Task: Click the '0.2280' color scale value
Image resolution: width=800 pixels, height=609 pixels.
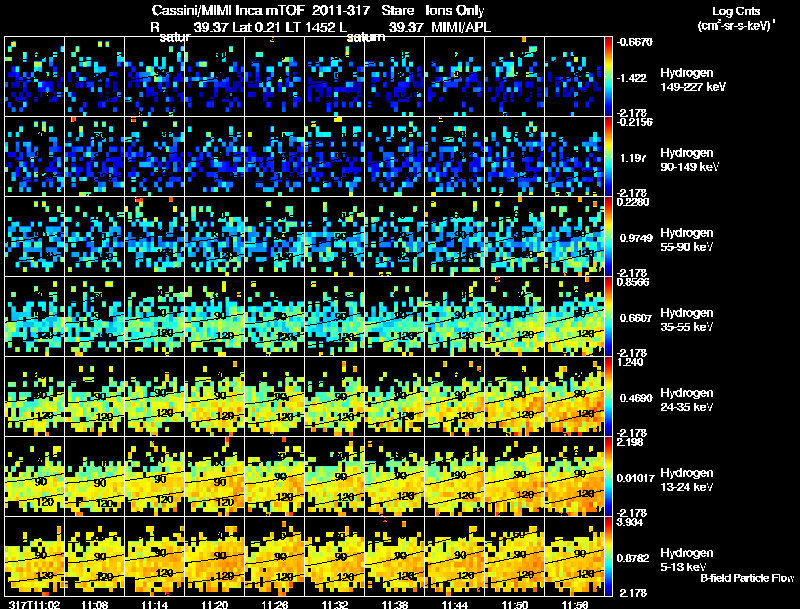Action: coord(633,202)
